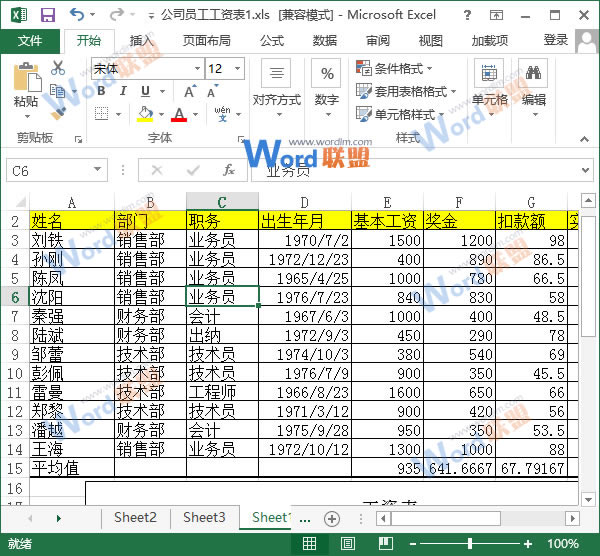Click the Insert Function fx icon

click(x=229, y=170)
